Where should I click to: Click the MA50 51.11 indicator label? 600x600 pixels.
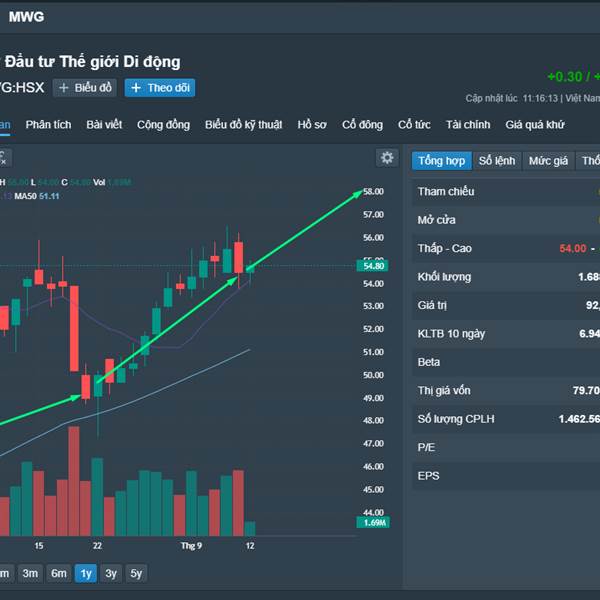click(x=37, y=196)
